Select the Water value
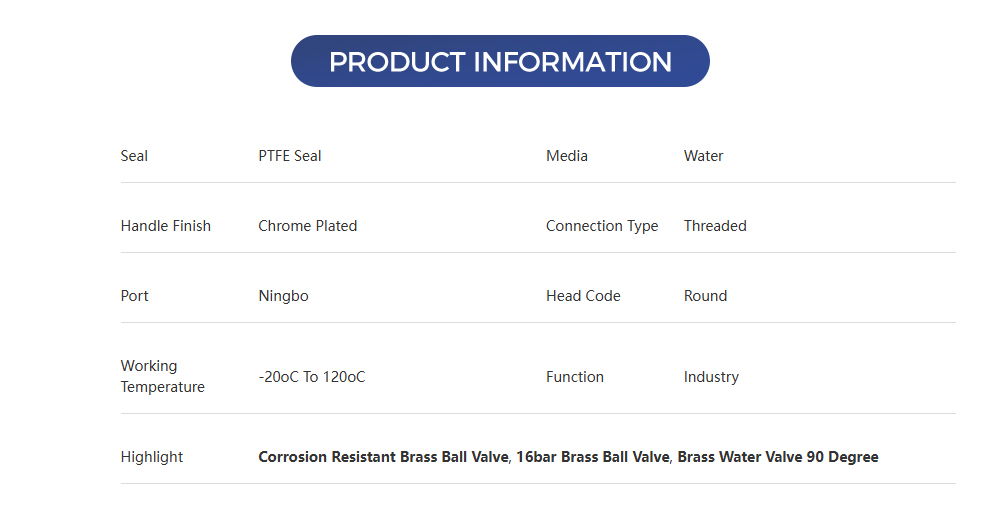 (703, 156)
